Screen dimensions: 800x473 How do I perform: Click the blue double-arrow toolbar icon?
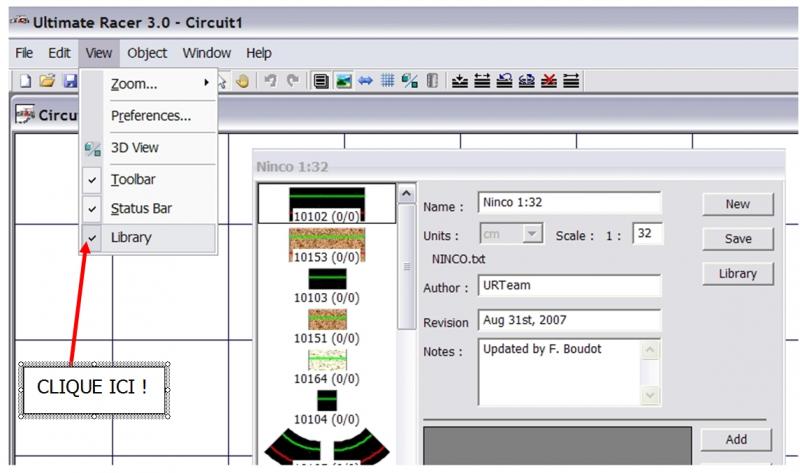click(366, 81)
